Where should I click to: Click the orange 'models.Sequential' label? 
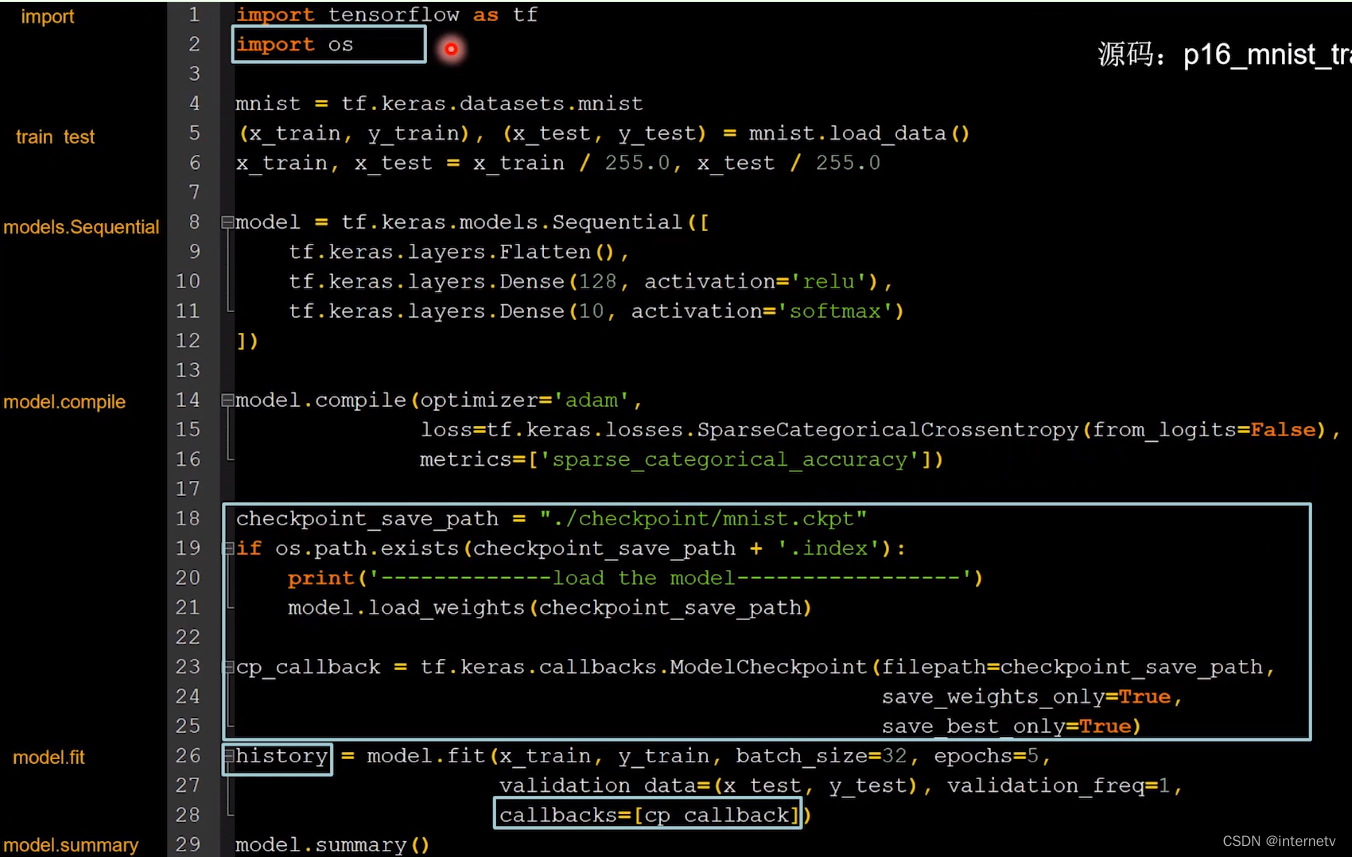[x=81, y=227]
